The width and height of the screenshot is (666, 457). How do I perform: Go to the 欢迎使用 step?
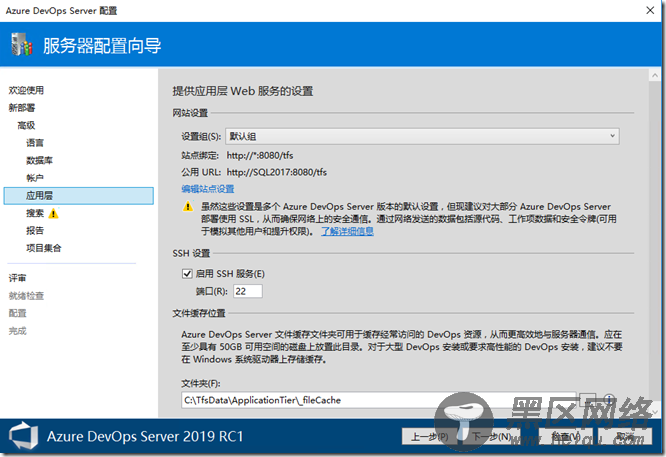[x=26, y=90]
